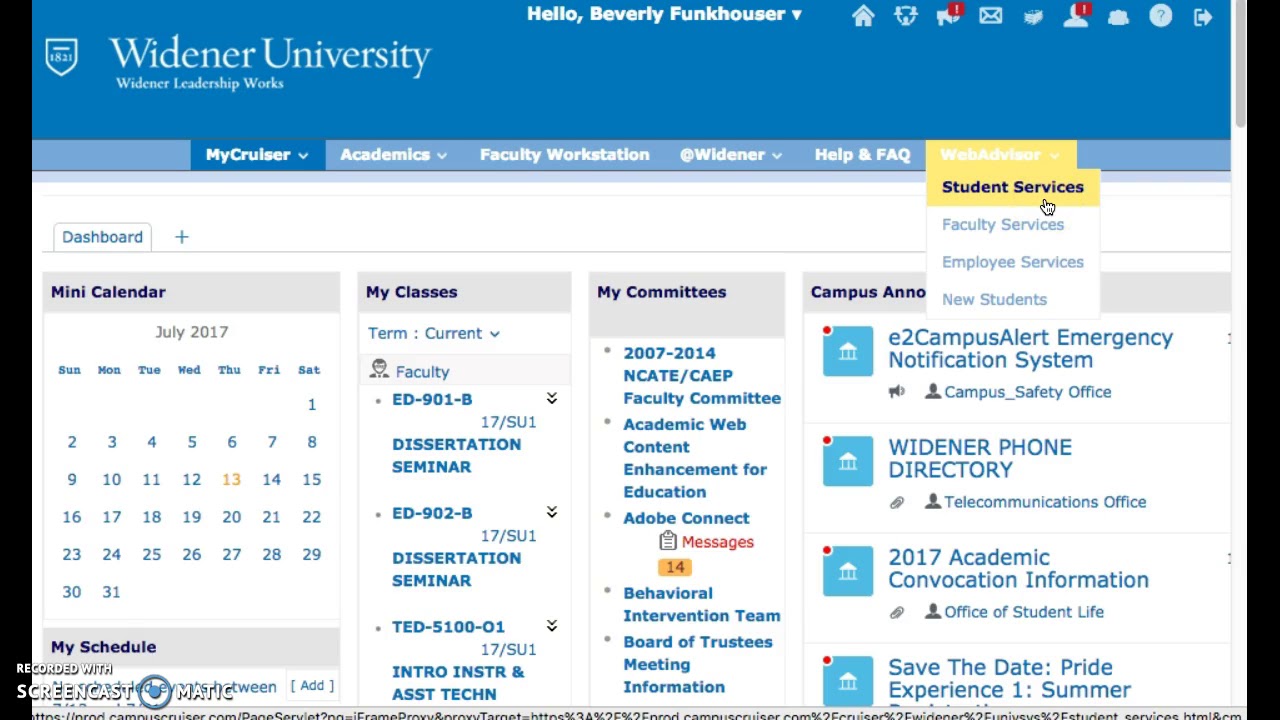This screenshot has width=1280, height=720.
Task: Click the Widener Phone Directory building icon
Action: pos(848,460)
